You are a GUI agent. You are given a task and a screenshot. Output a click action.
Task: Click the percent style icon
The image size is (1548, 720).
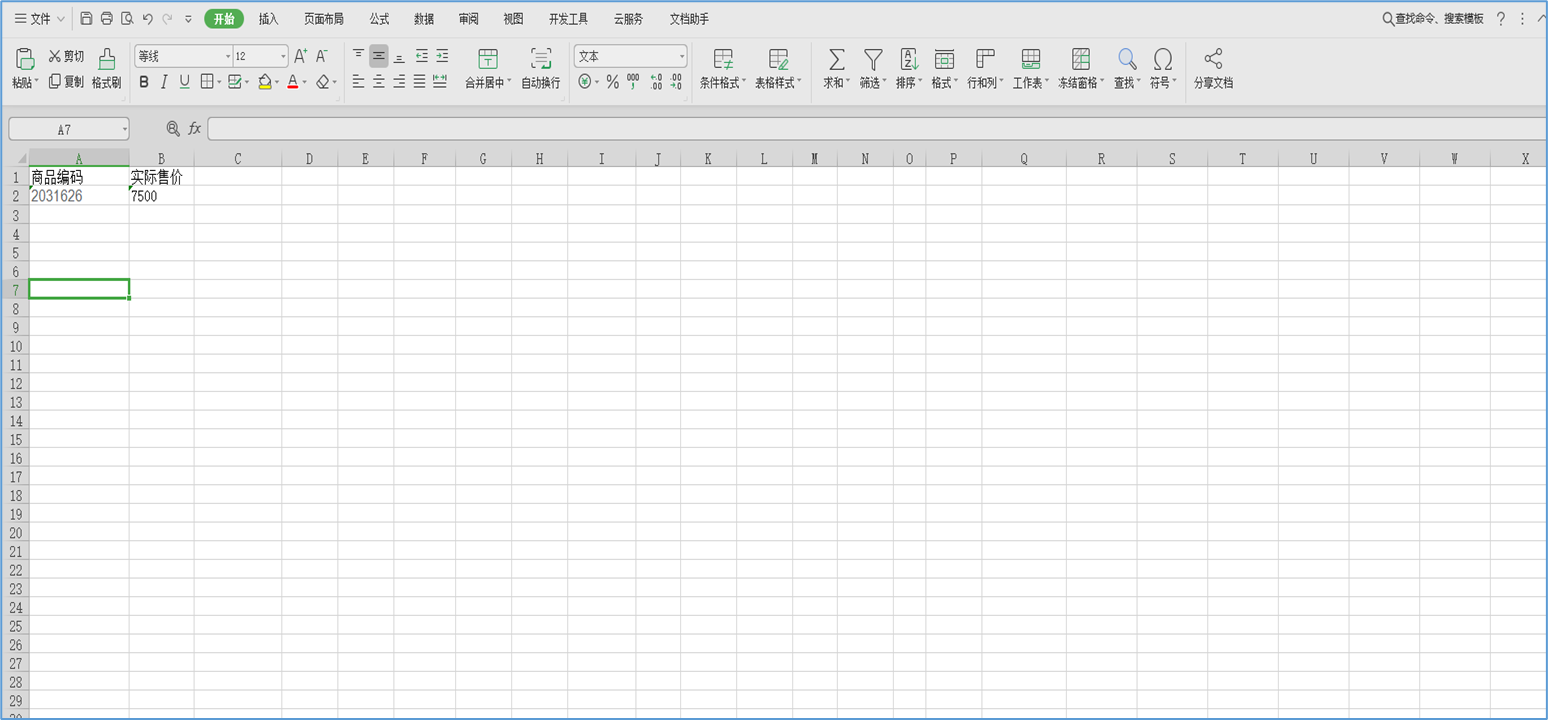tap(612, 82)
